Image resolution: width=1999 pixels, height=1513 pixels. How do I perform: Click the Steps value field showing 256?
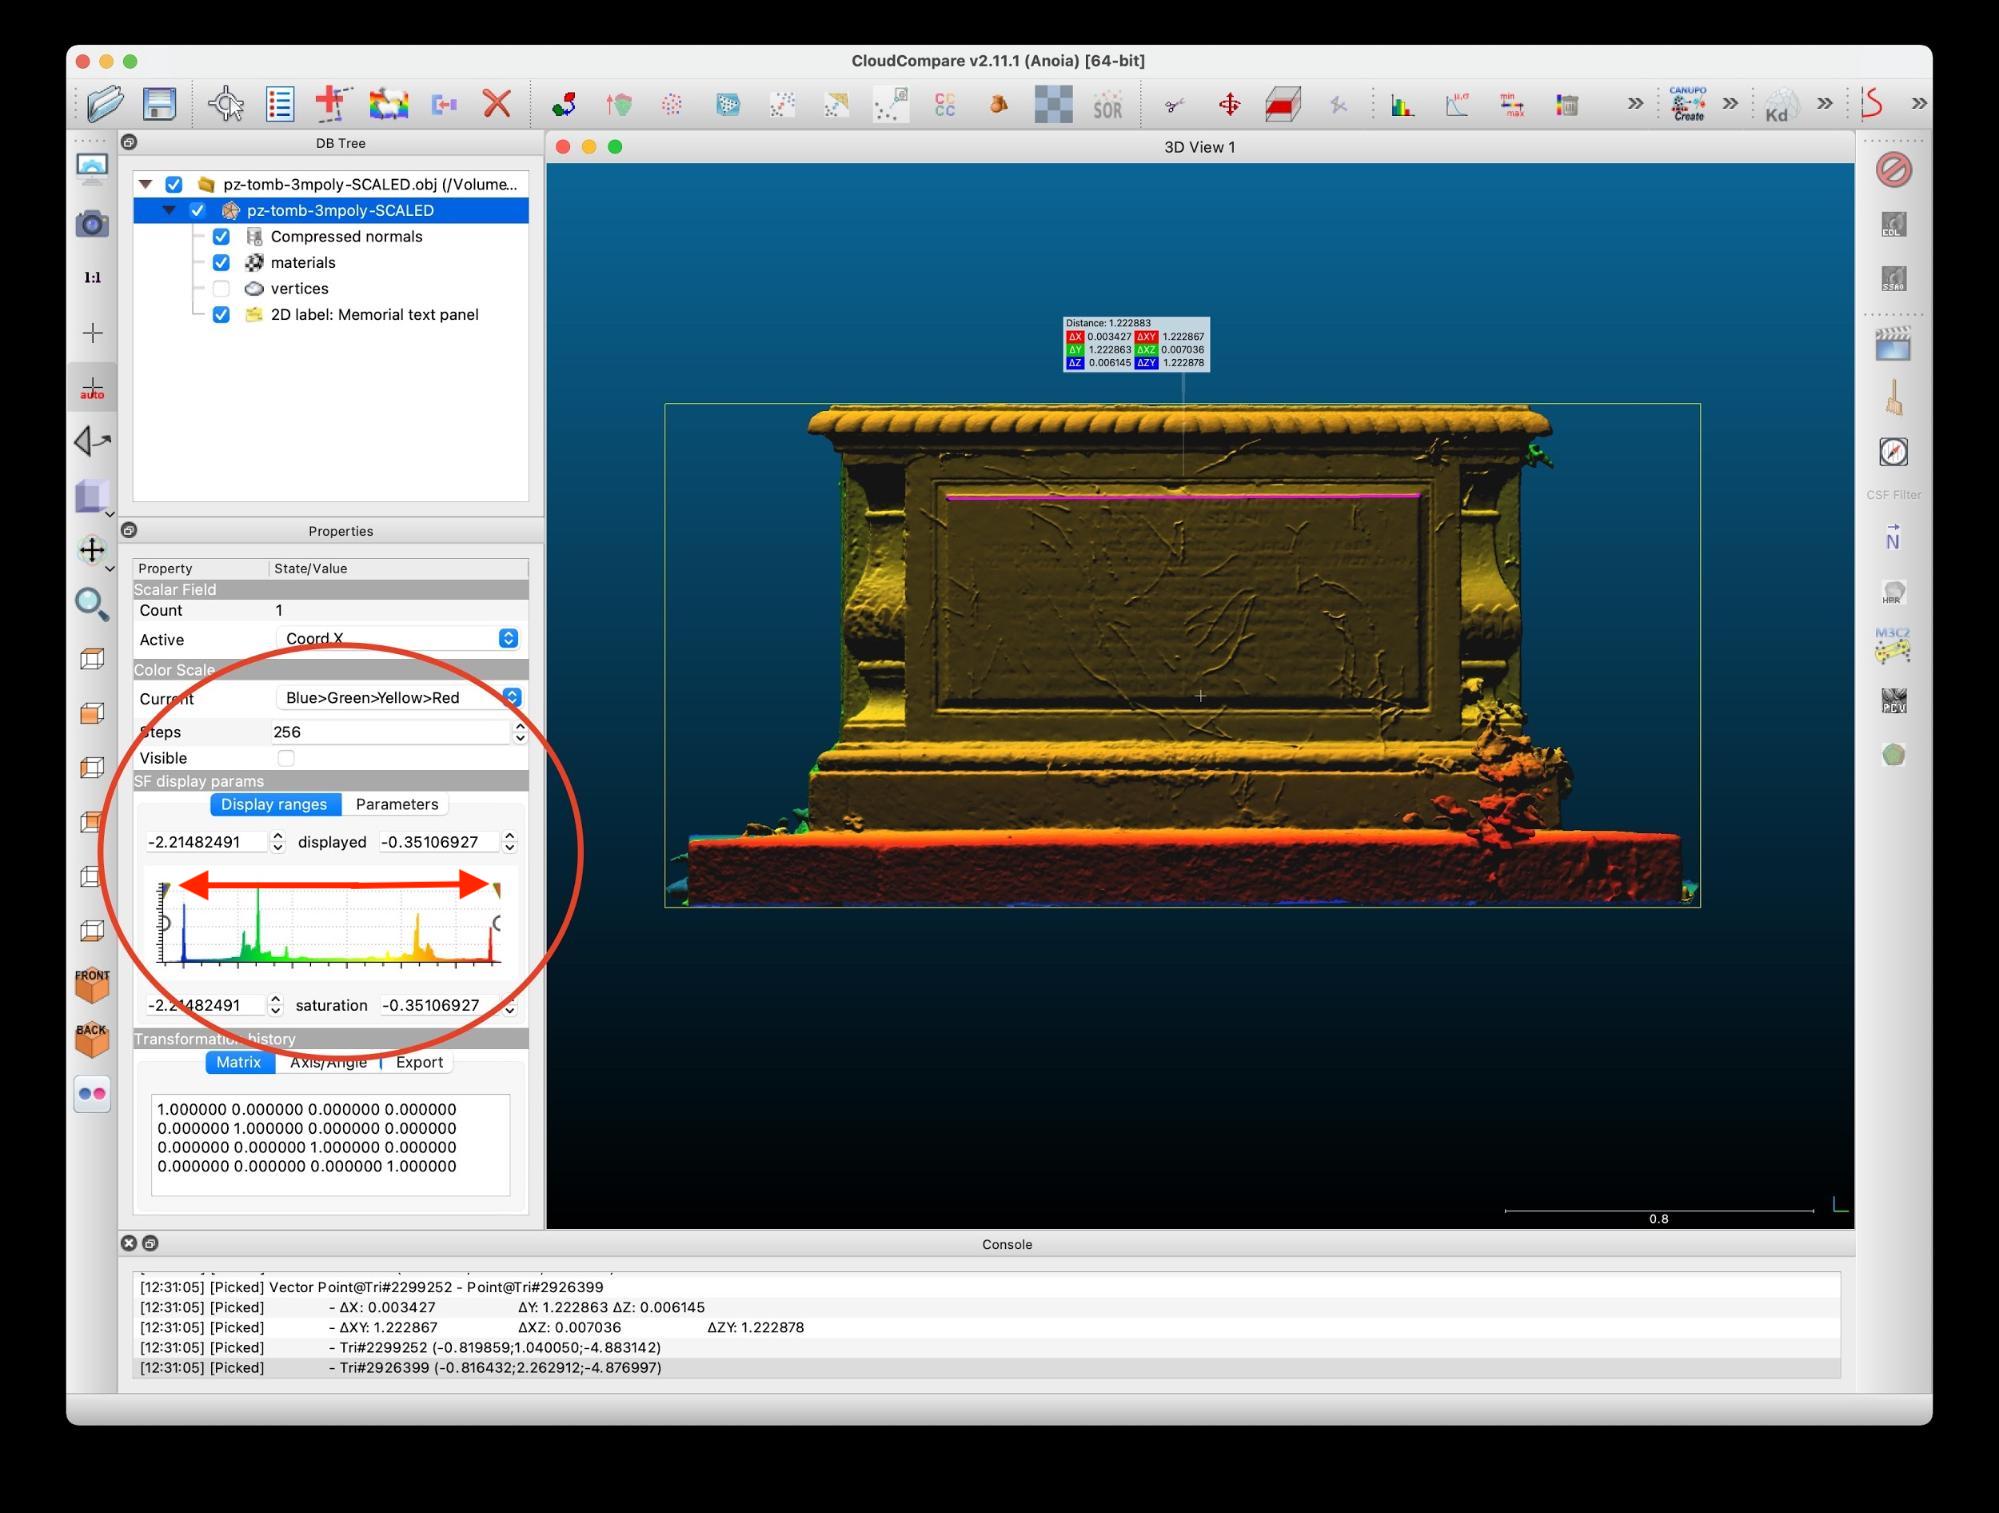click(390, 732)
